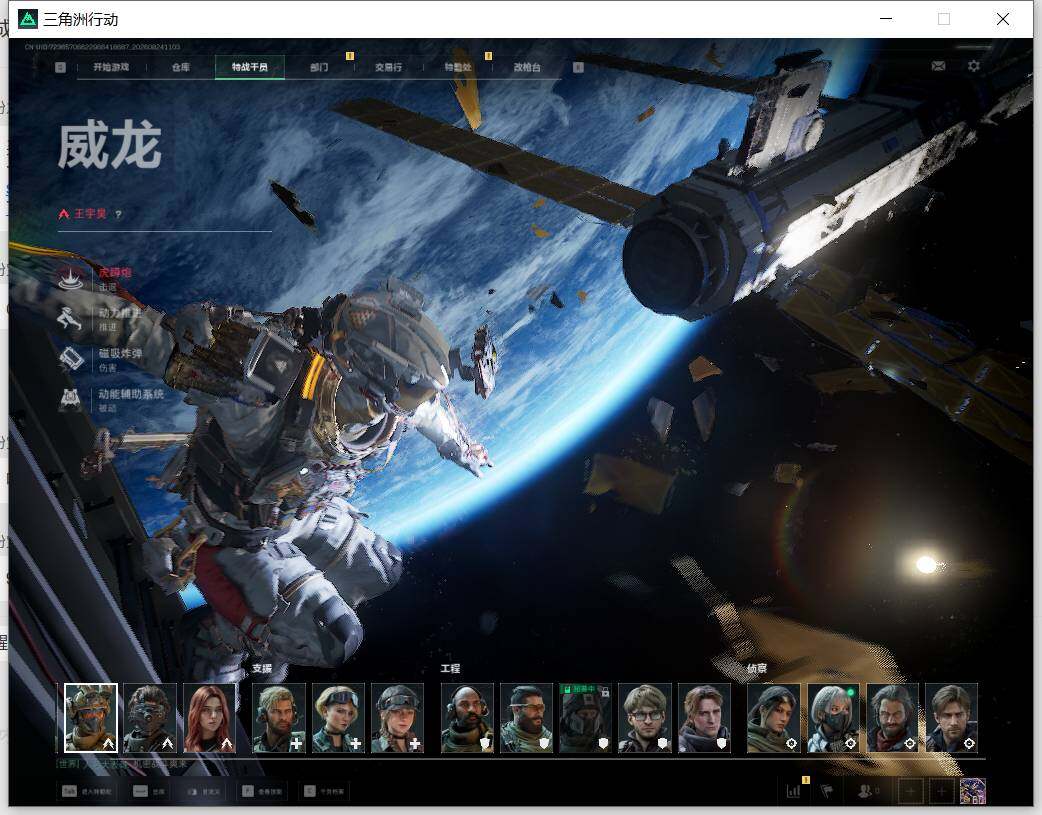Click the next-tab key icon right of 改枪台

click(578, 67)
